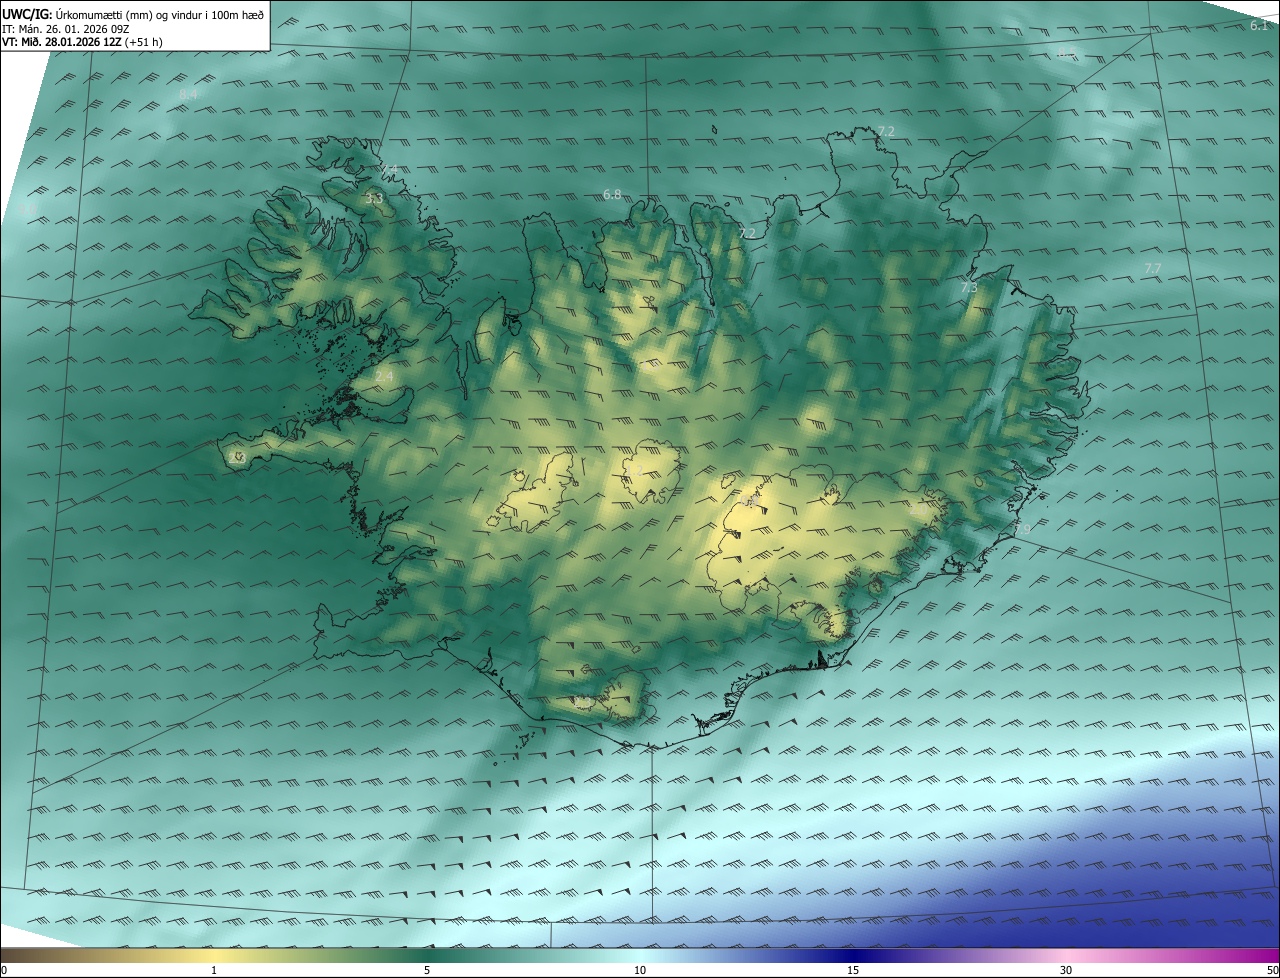Click the colour scale tick label '5'
The height and width of the screenshot is (978, 1280).
[x=427, y=970]
